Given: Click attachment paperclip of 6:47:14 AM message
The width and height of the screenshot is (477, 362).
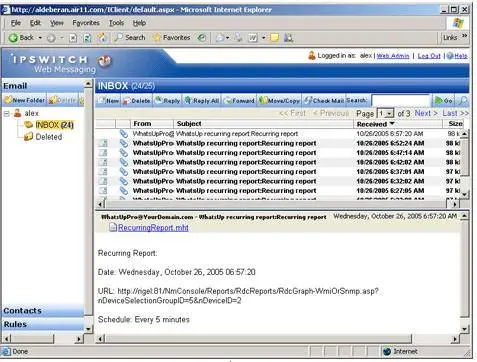Looking at the screenshot, I should (124, 153).
